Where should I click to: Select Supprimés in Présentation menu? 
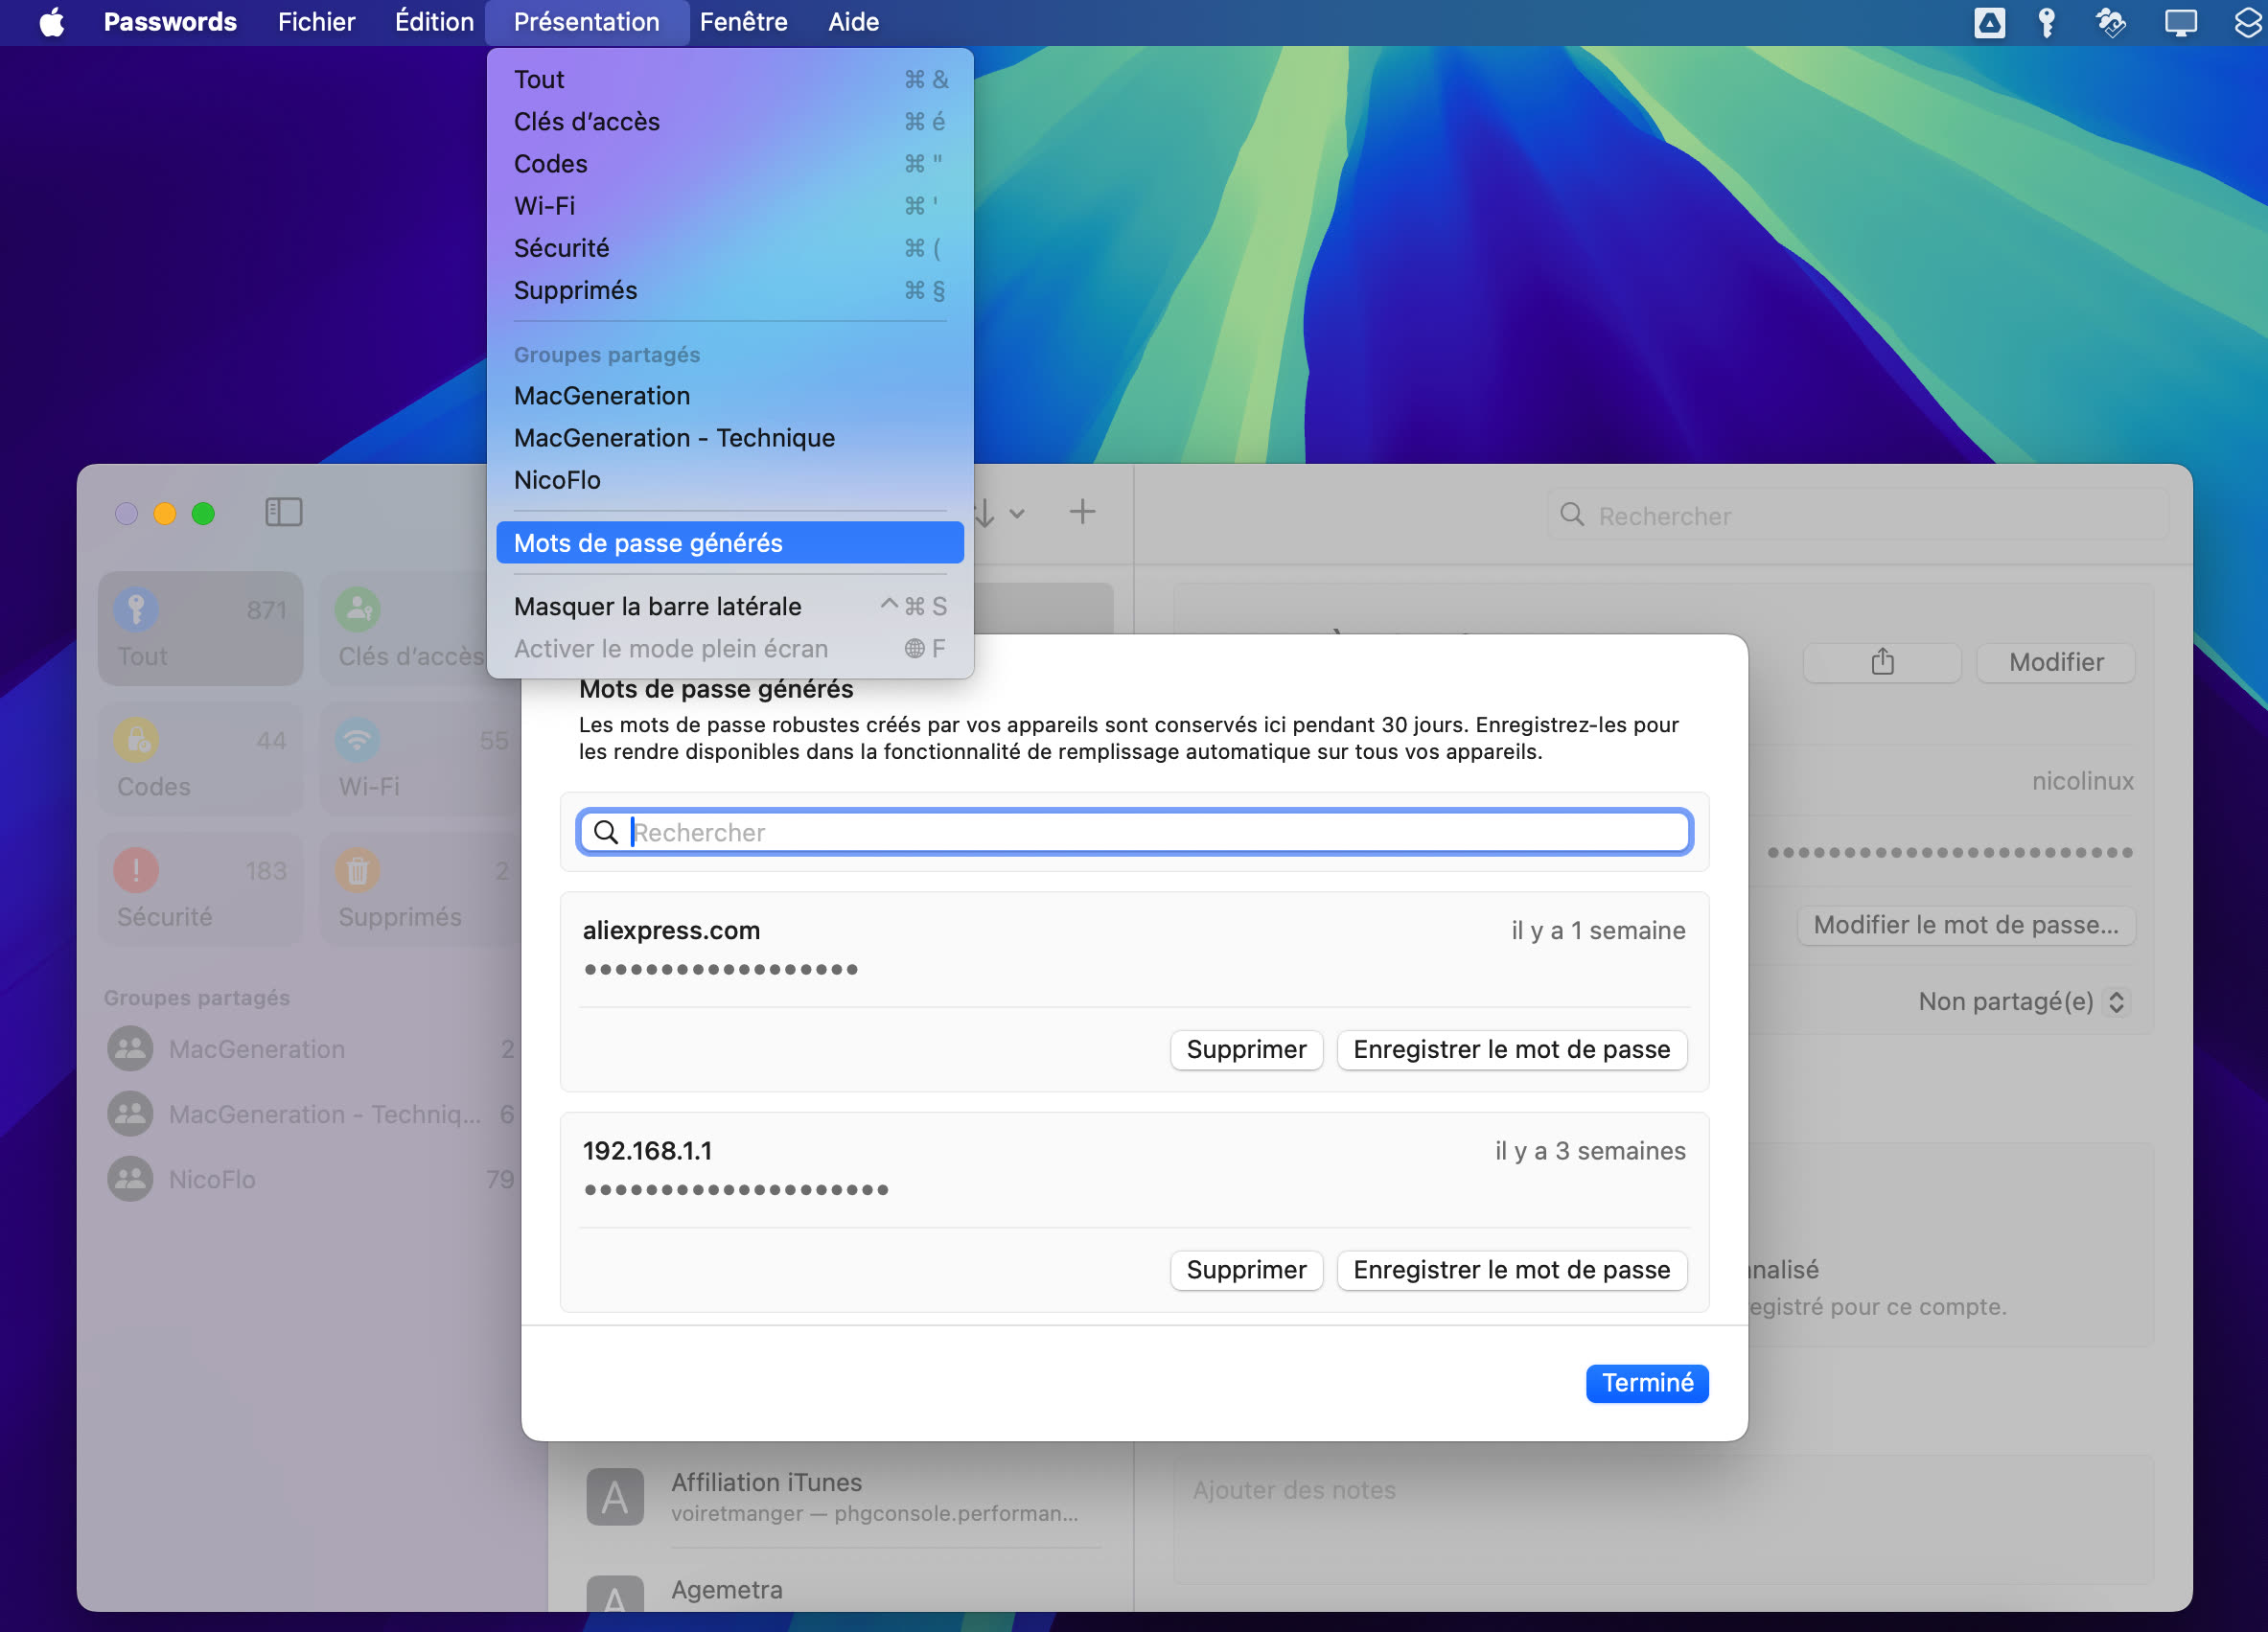(x=575, y=290)
